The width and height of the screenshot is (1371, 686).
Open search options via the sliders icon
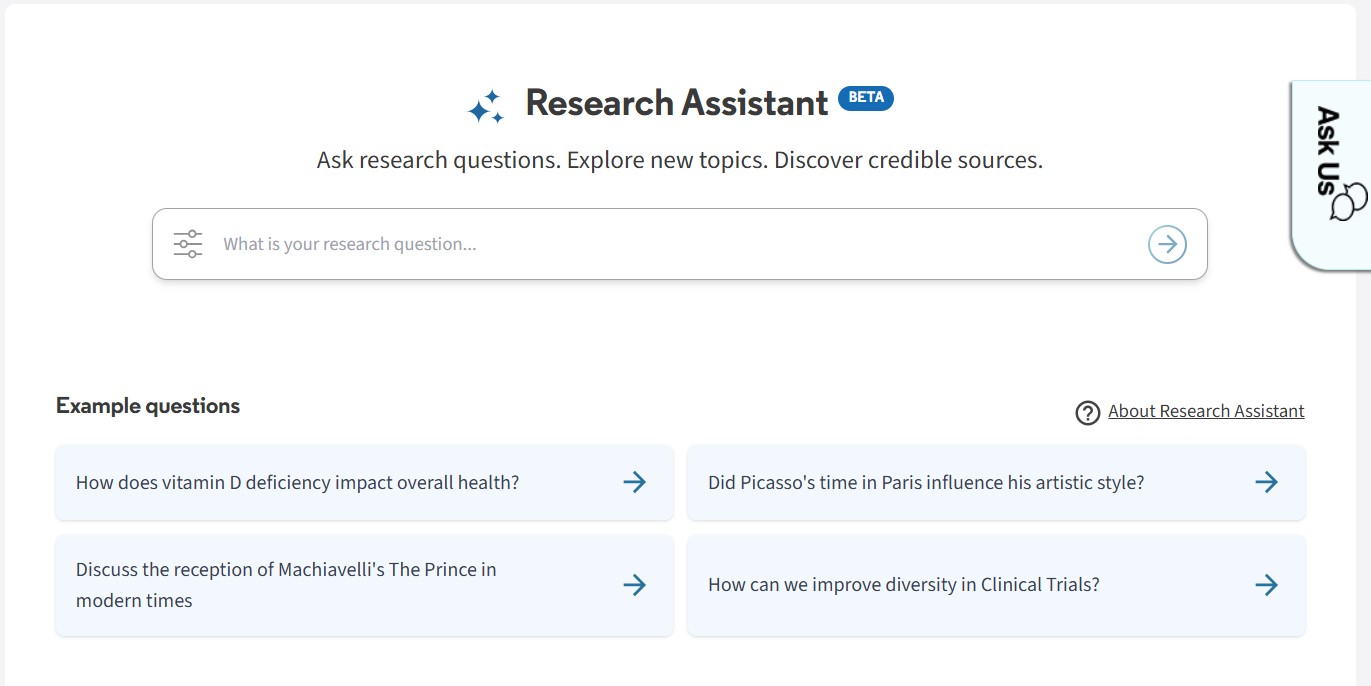click(187, 243)
